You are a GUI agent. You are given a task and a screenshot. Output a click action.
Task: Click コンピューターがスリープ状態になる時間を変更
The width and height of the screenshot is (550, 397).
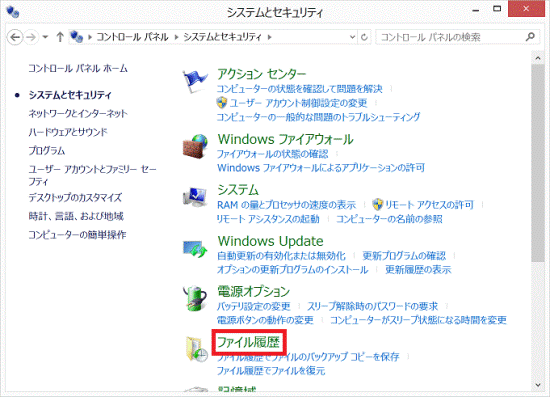(x=418, y=320)
